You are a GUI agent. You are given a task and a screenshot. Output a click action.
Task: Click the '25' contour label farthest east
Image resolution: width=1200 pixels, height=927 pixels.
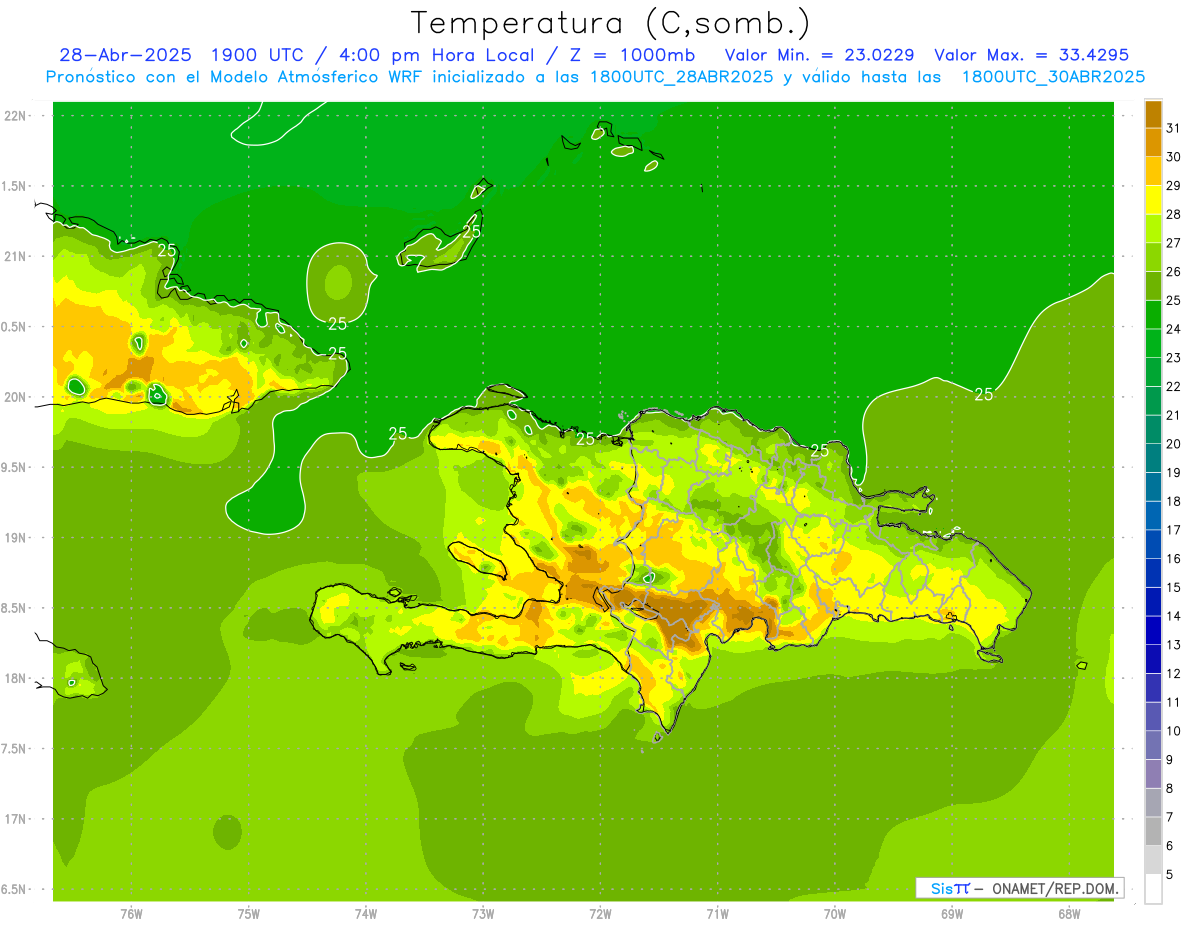[x=984, y=395]
